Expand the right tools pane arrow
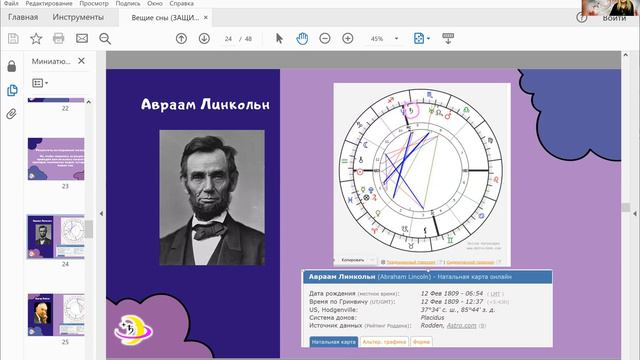Image resolution: width=640 pixels, height=360 pixels. 635,213
